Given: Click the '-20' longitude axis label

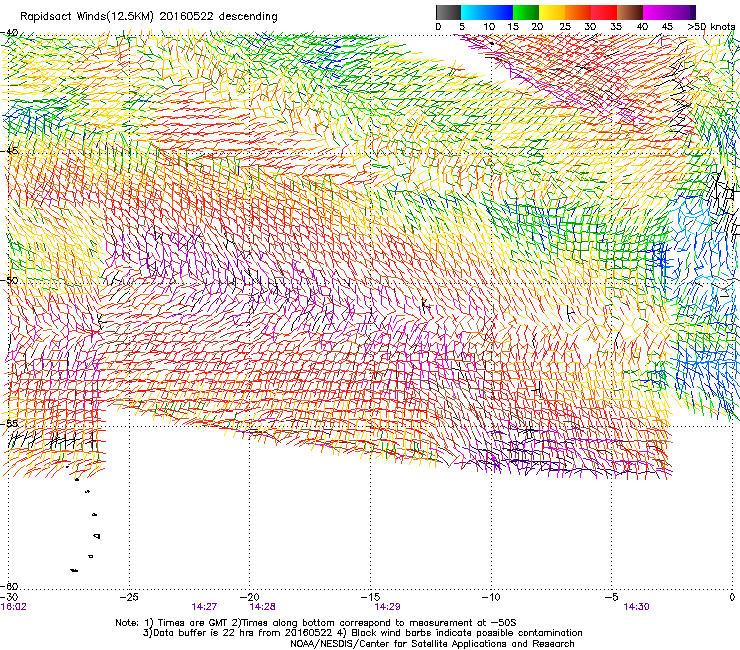Looking at the screenshot, I should [250, 597].
